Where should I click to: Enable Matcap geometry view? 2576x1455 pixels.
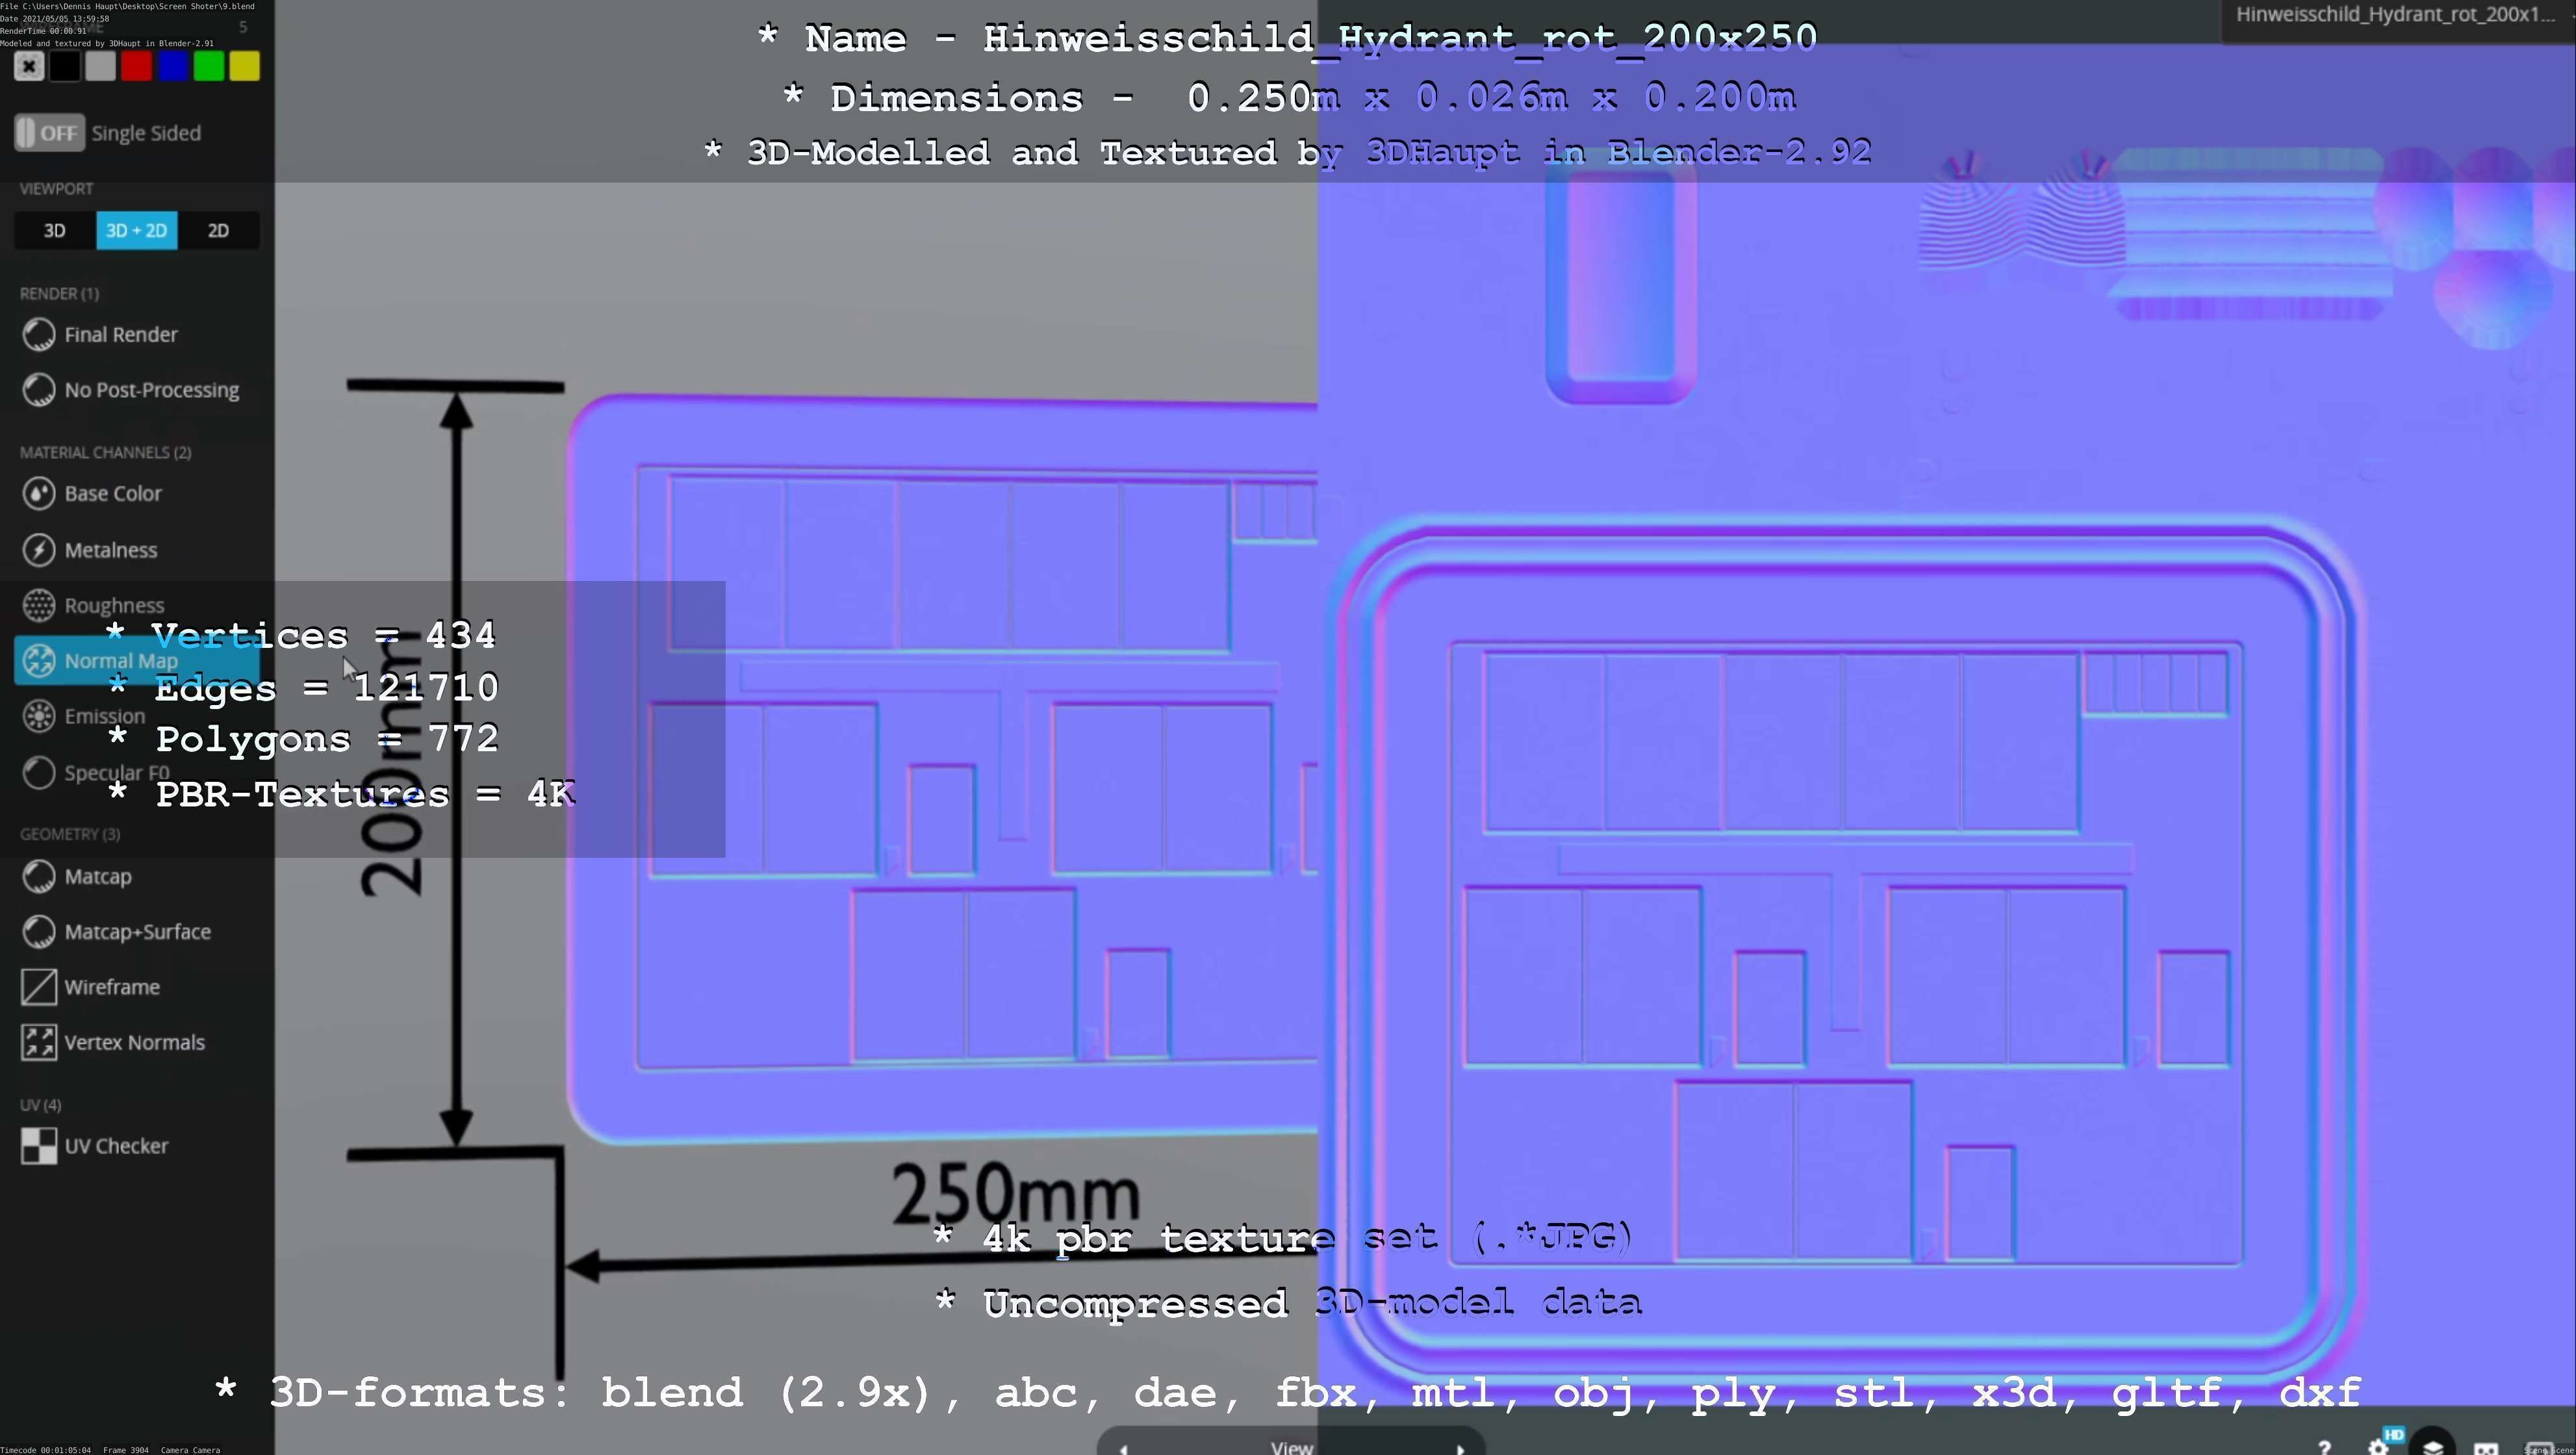[78, 876]
